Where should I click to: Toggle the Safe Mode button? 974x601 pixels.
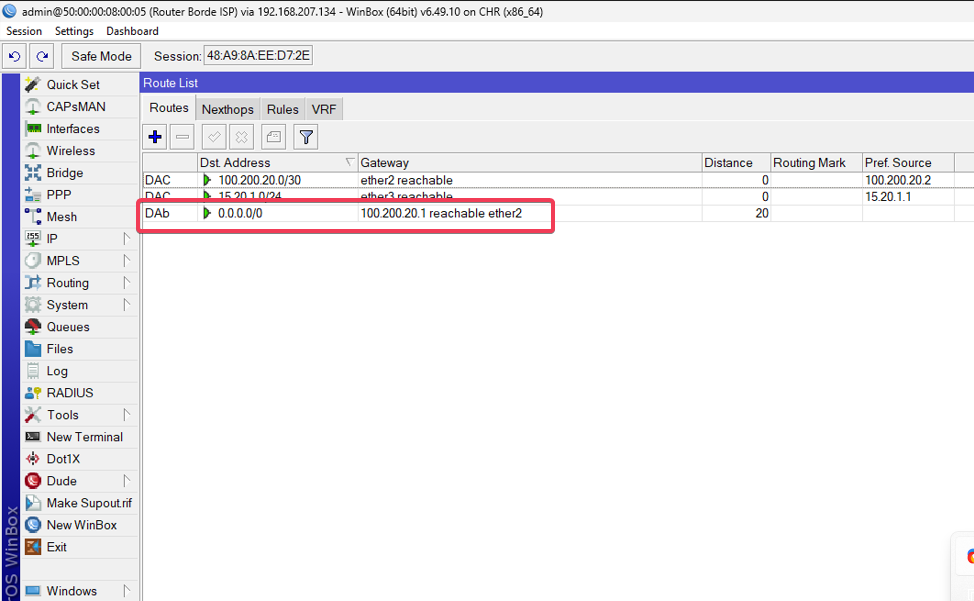tap(101, 56)
